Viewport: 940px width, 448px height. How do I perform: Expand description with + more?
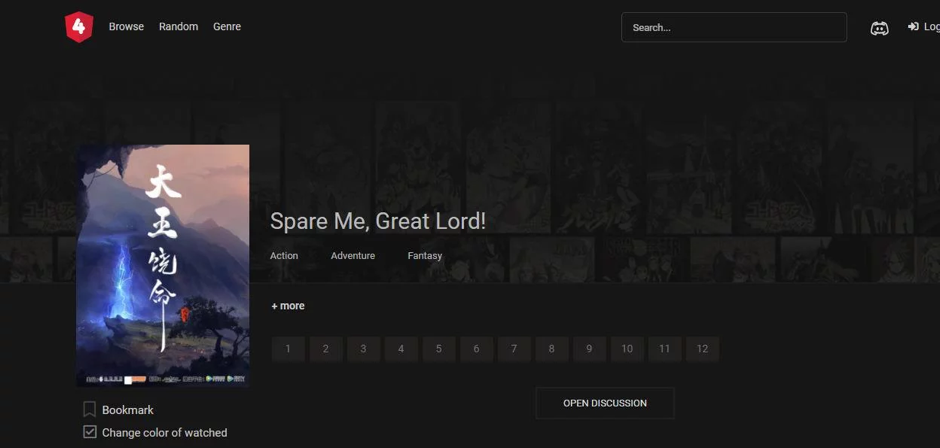(288, 306)
